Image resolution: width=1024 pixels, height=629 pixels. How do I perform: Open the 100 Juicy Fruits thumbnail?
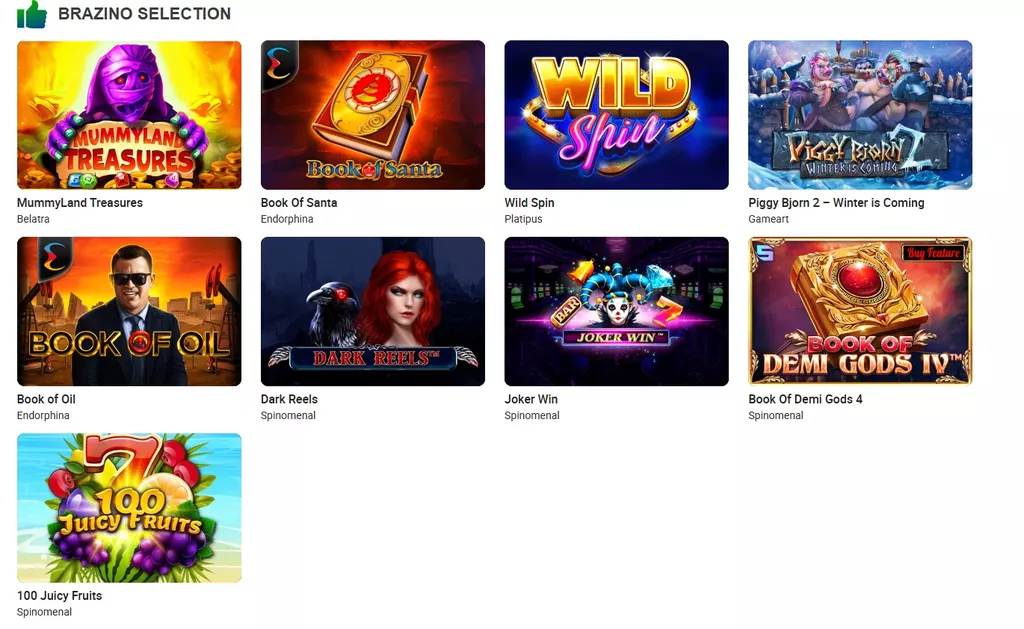[x=129, y=508]
